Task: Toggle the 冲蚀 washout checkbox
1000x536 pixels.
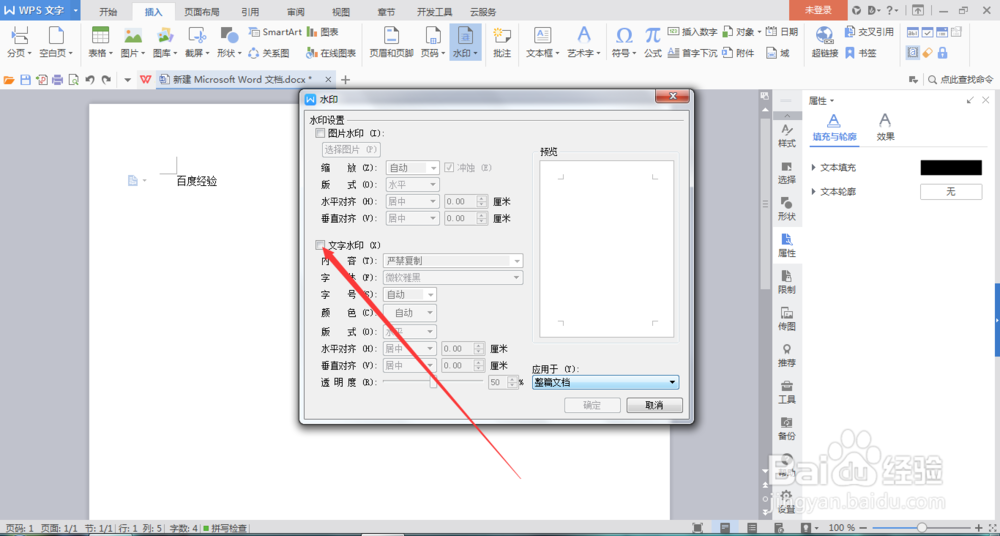Action: click(x=450, y=168)
